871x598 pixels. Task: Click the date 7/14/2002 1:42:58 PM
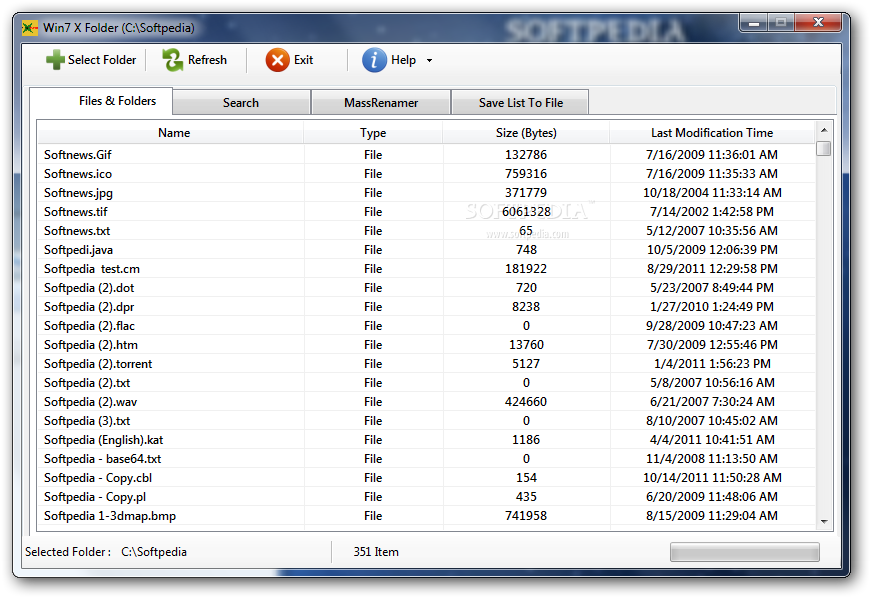click(712, 212)
